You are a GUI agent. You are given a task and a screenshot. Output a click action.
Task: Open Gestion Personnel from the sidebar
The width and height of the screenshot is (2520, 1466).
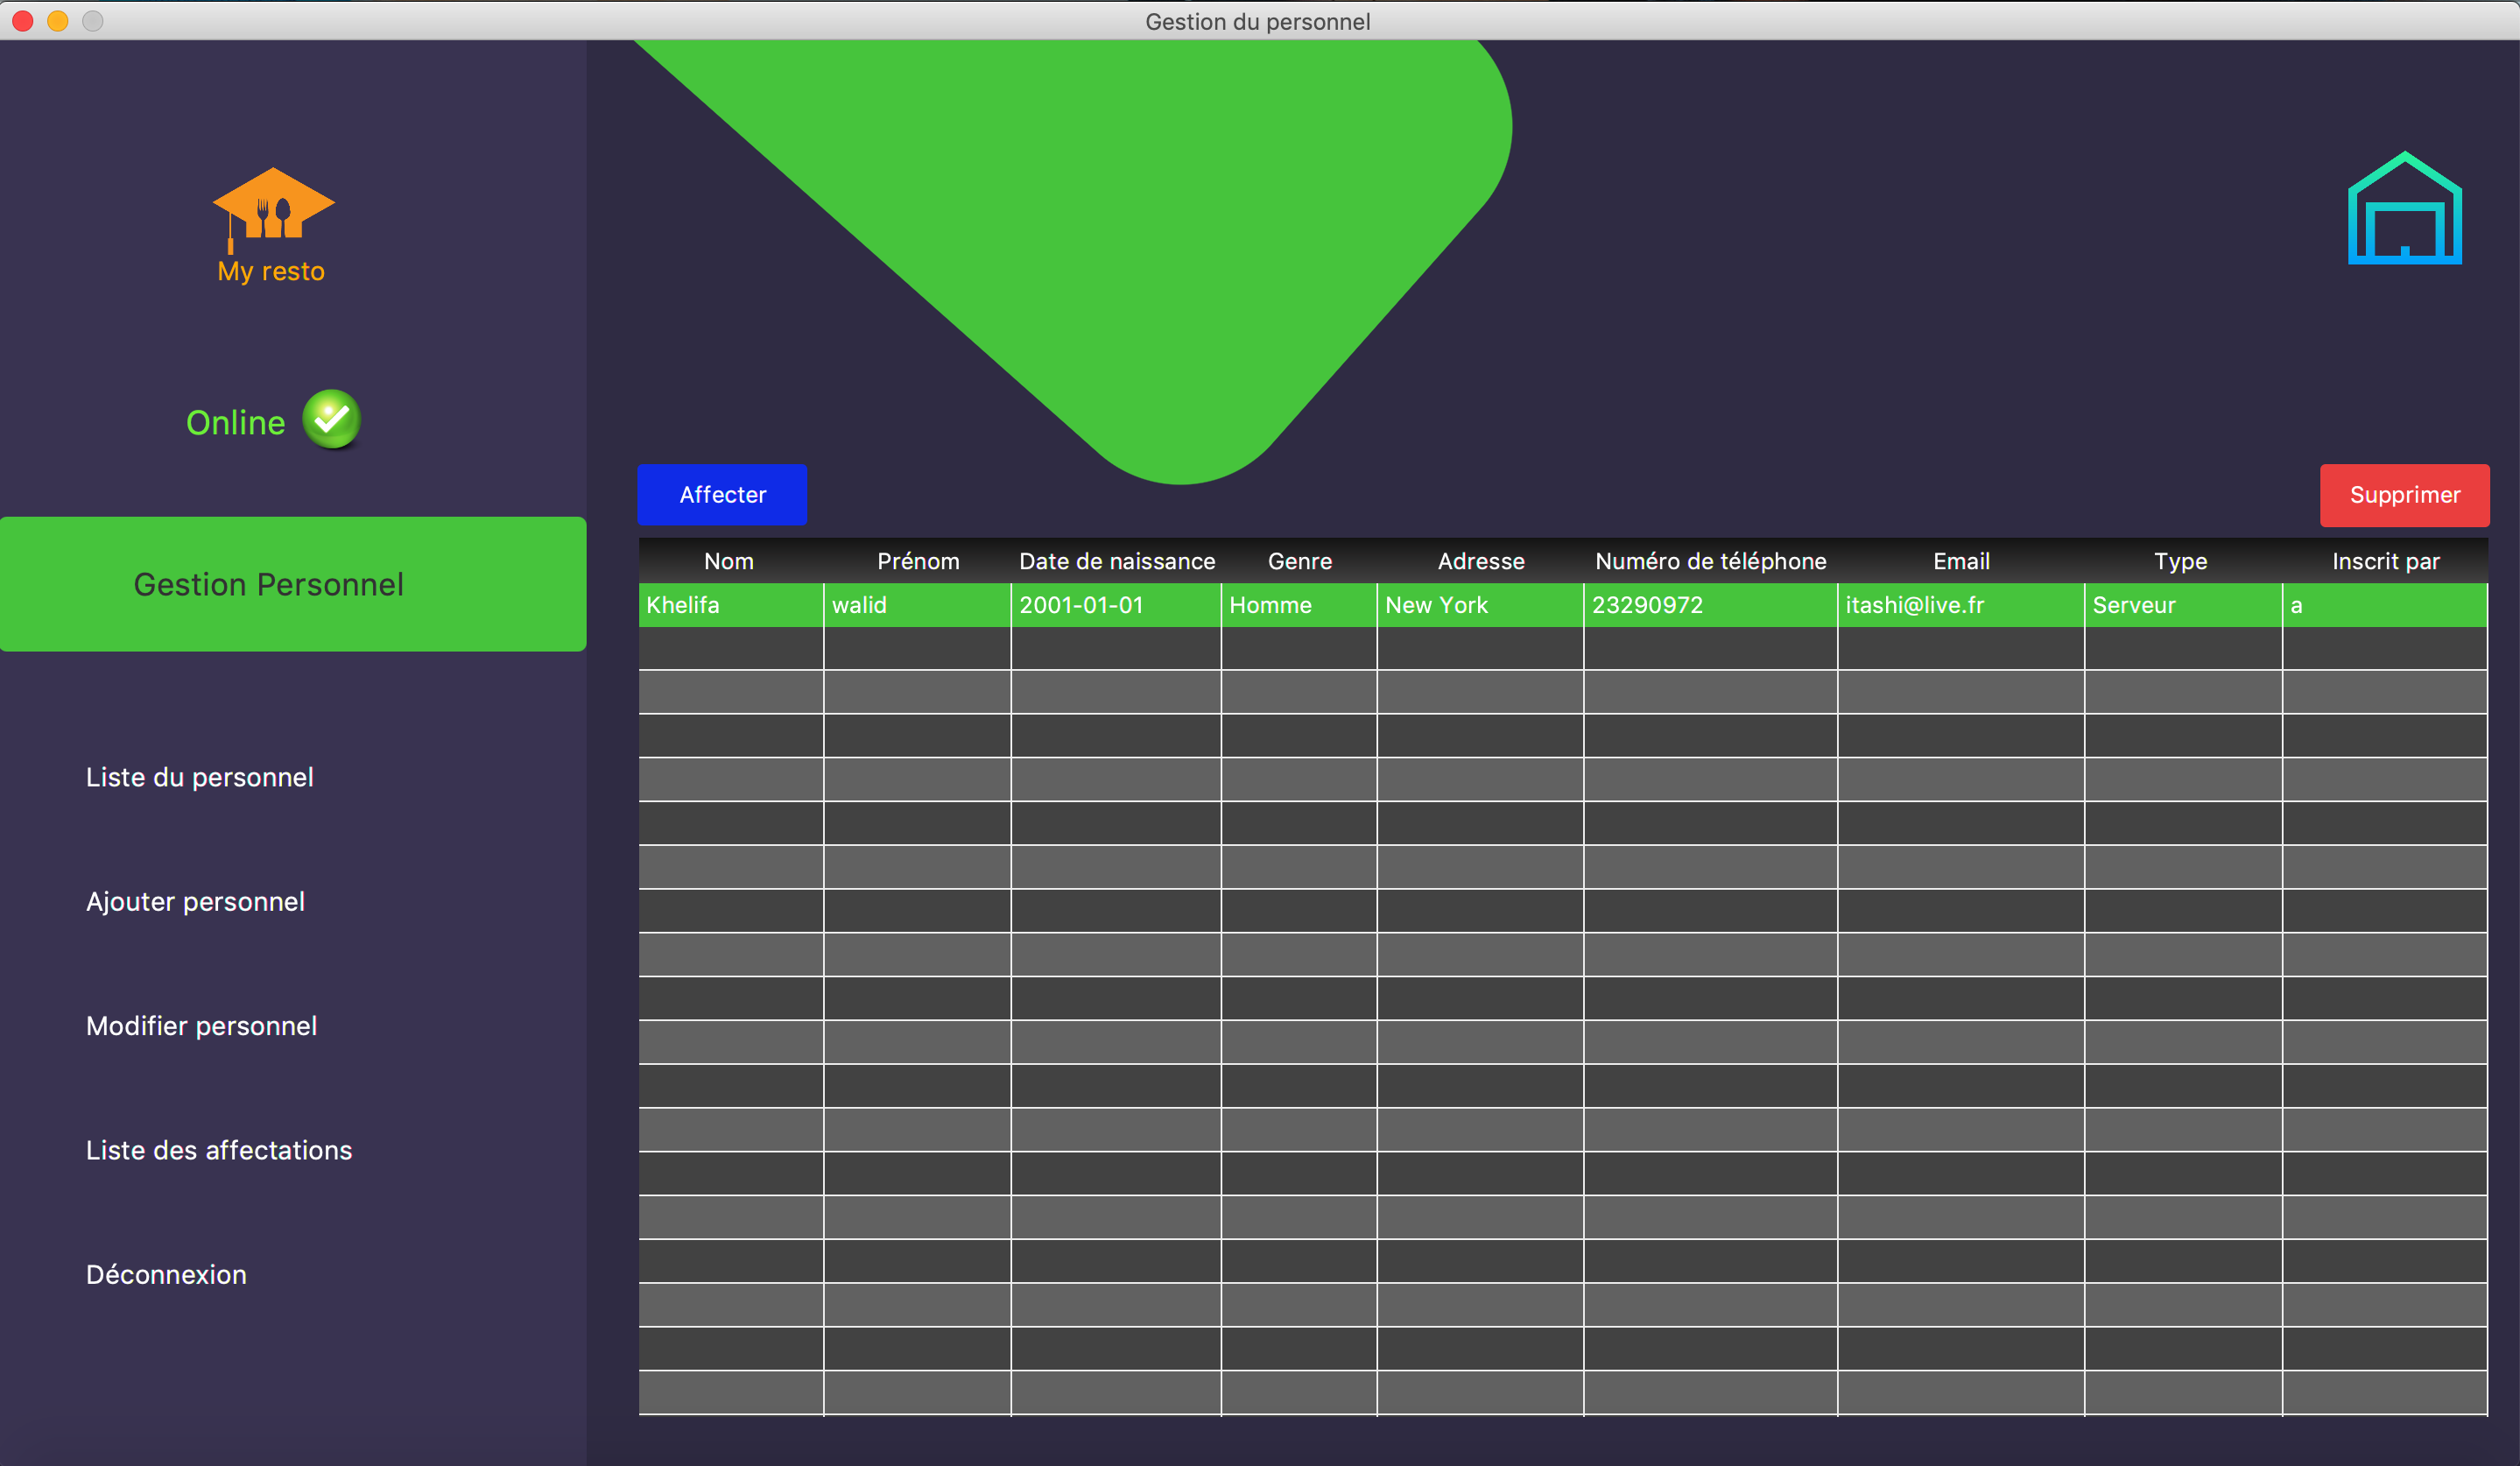[269, 584]
